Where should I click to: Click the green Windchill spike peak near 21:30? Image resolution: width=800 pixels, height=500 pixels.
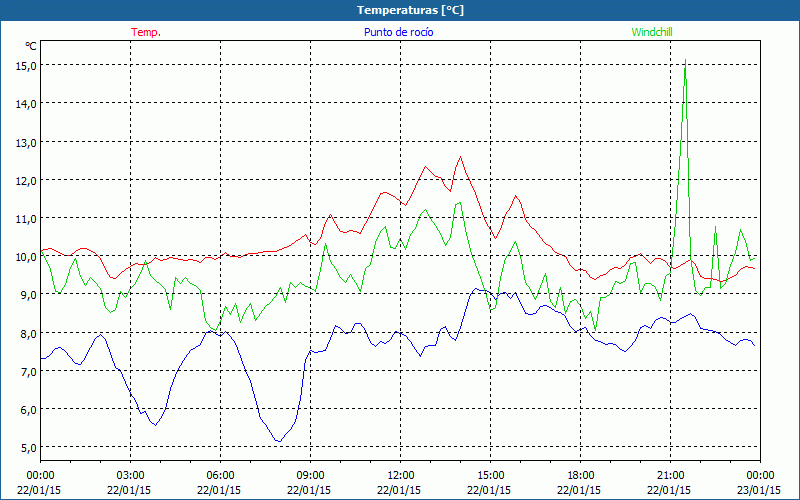point(685,60)
